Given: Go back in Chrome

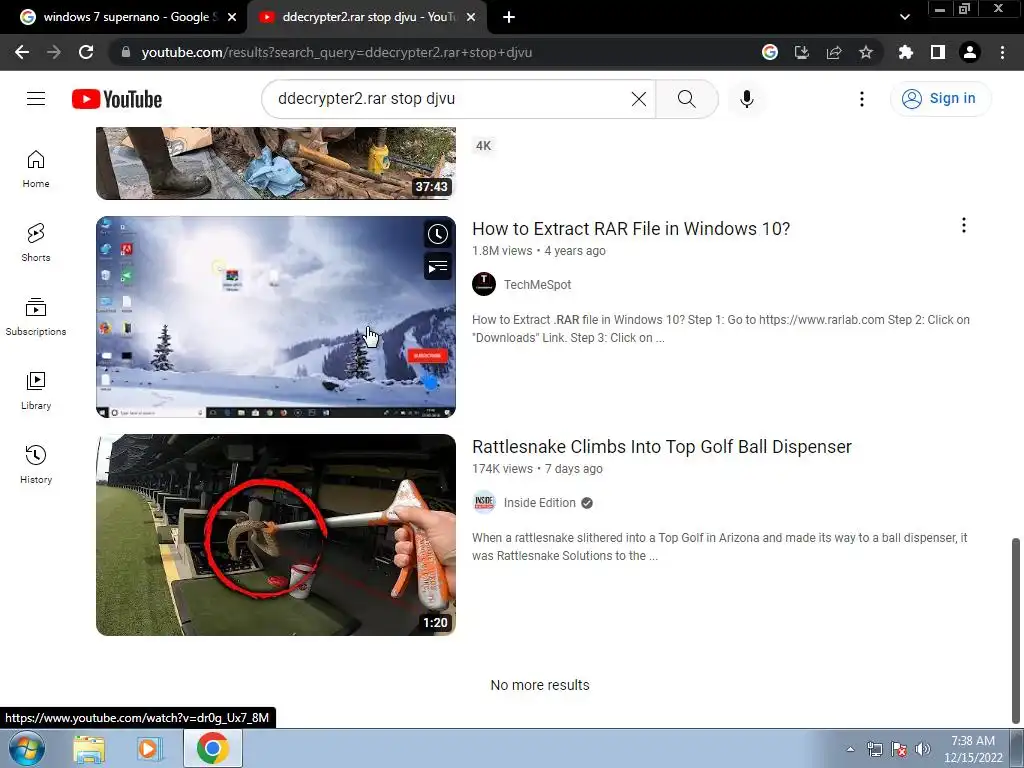Looking at the screenshot, I should pos(22,52).
